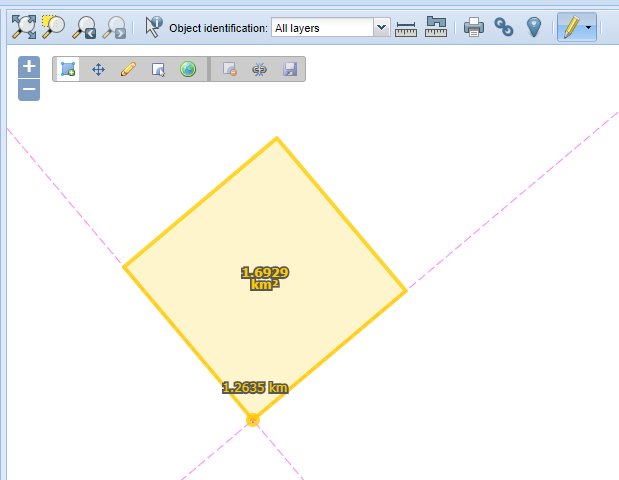
Task: Click the 1.2635 km length label
Action: tap(255, 388)
